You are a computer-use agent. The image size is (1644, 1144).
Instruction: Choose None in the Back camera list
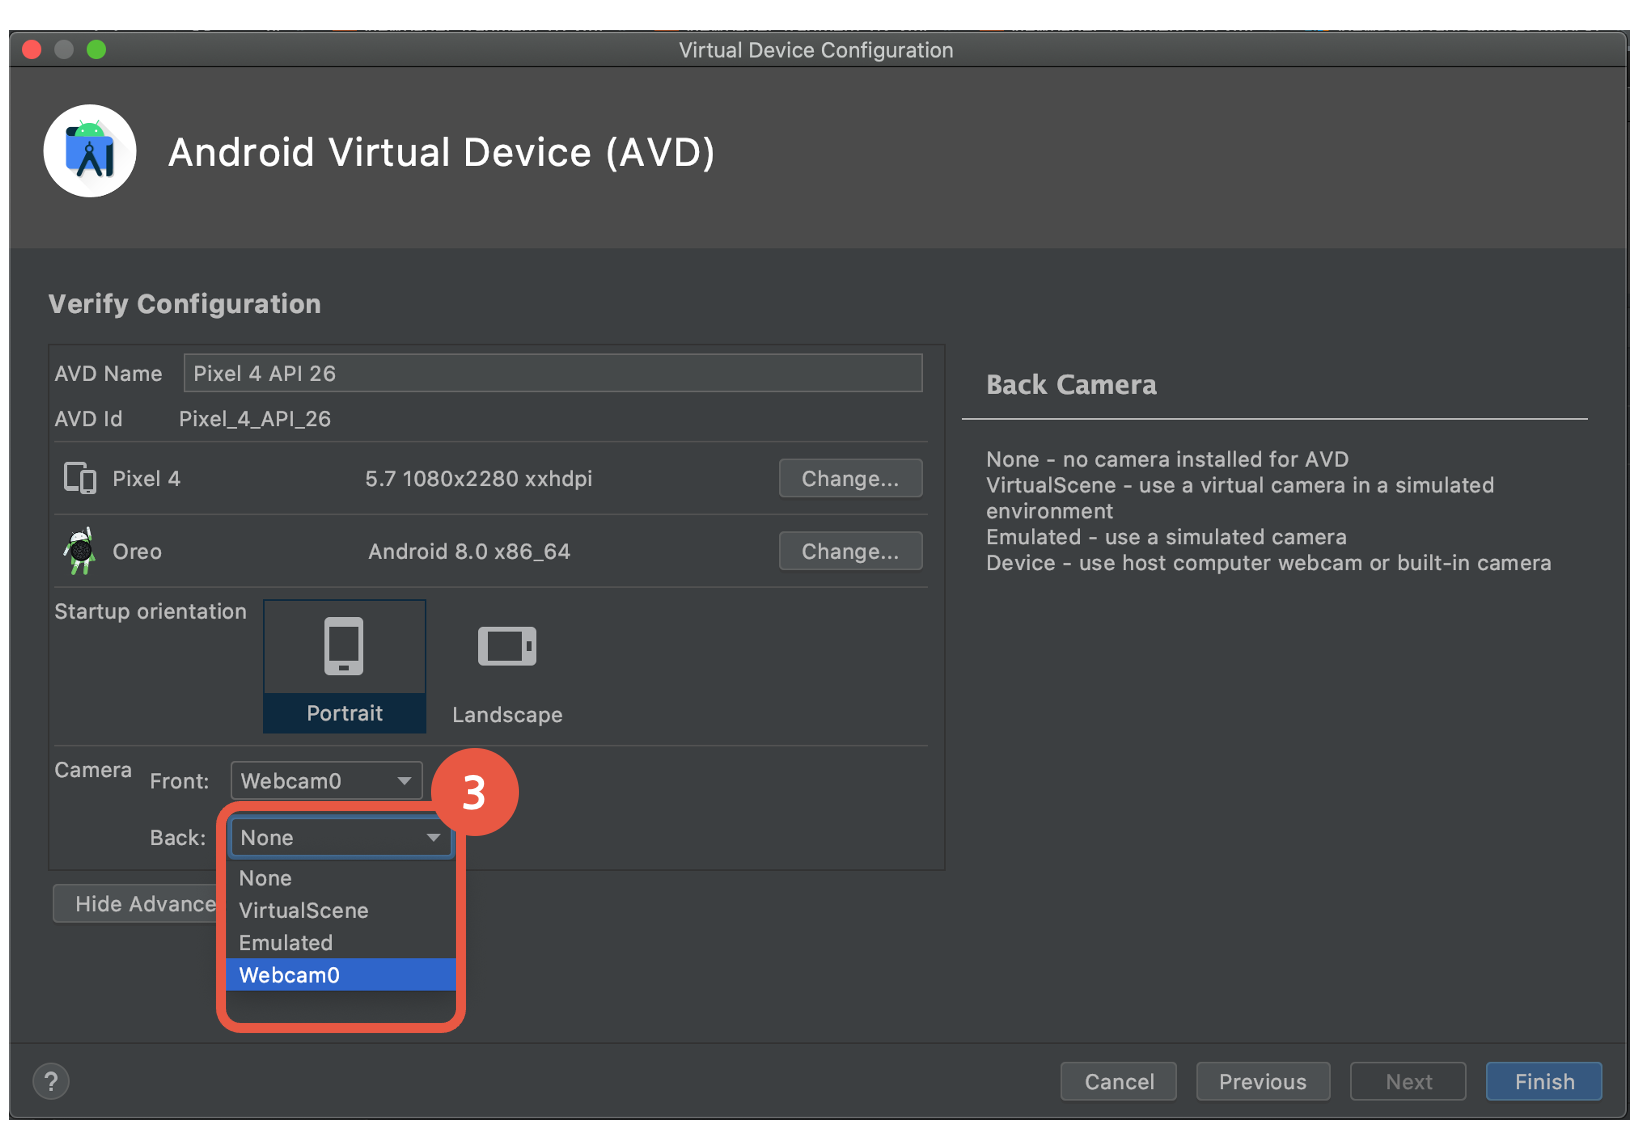pos(340,878)
